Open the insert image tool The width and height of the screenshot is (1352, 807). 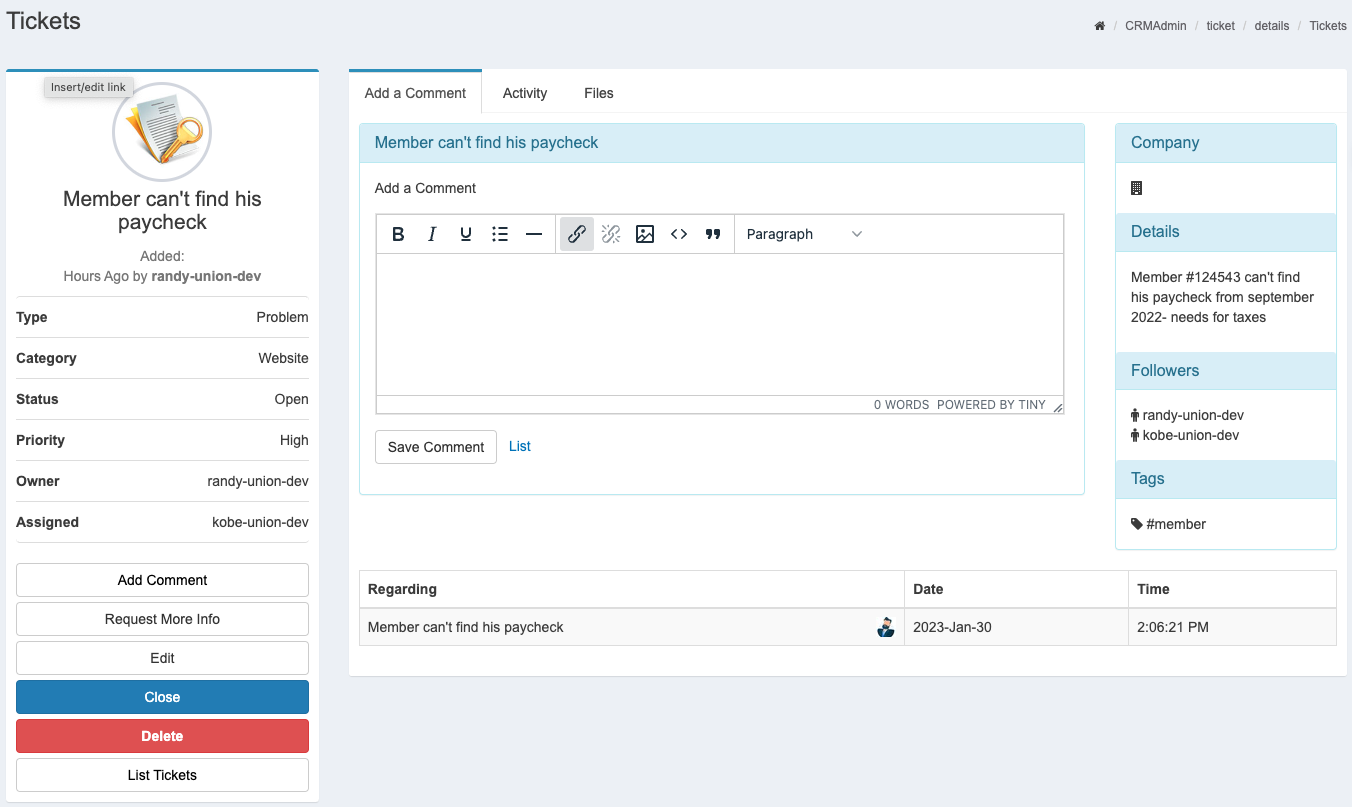tap(645, 234)
